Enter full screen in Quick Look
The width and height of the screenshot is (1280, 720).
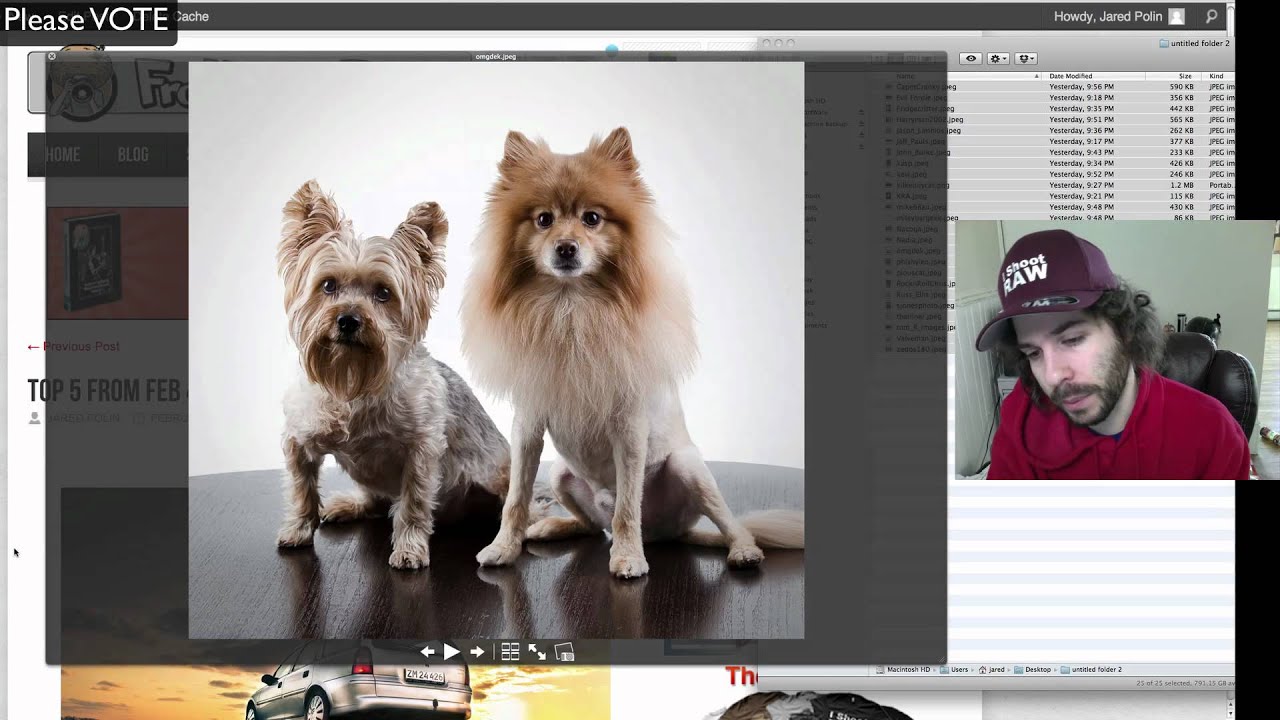click(x=537, y=652)
